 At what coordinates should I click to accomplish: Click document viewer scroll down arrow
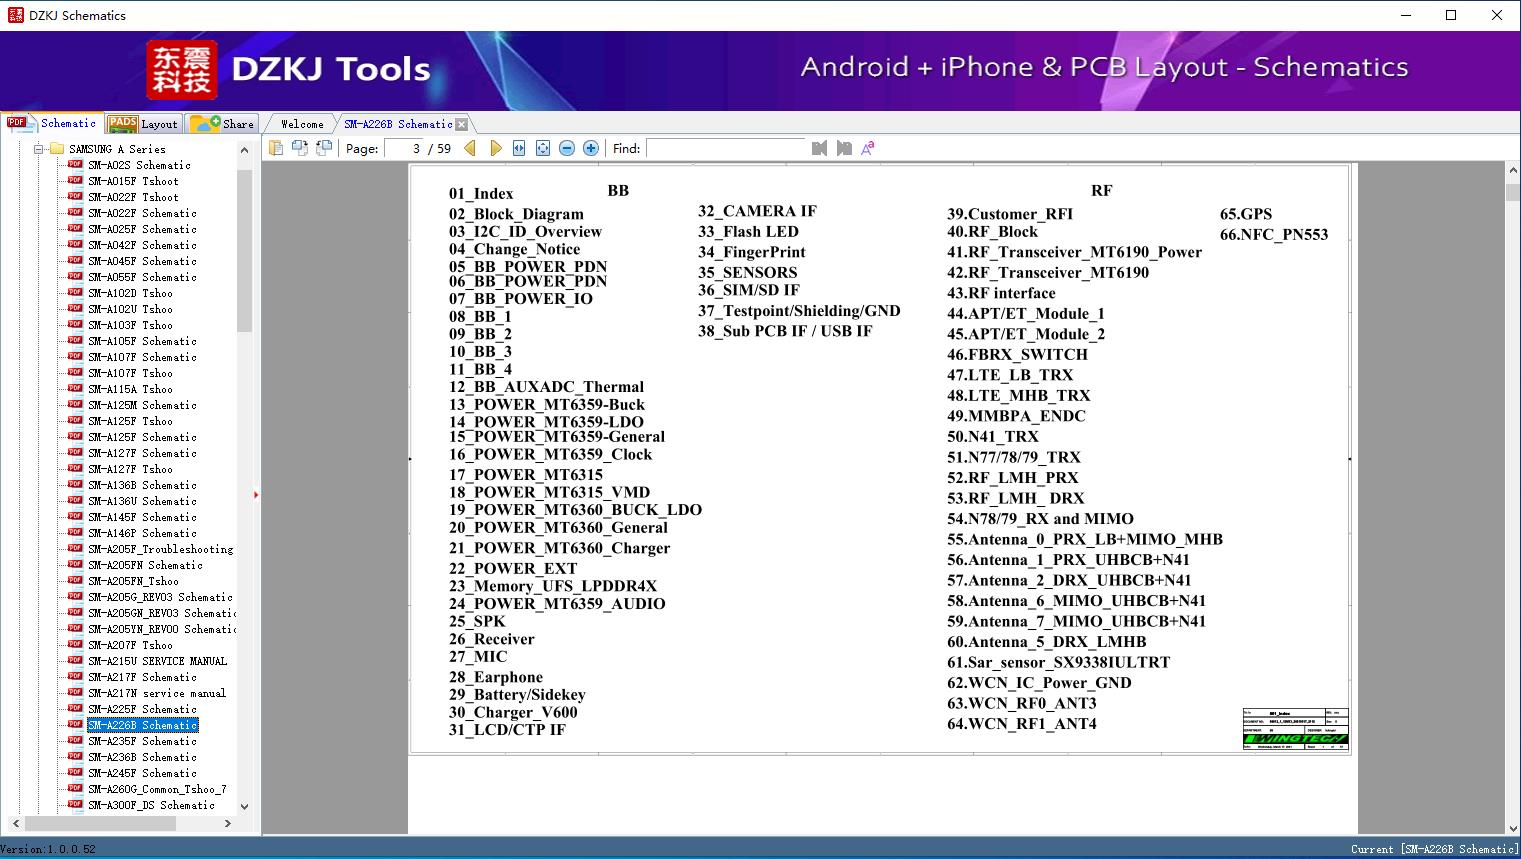(x=1513, y=827)
